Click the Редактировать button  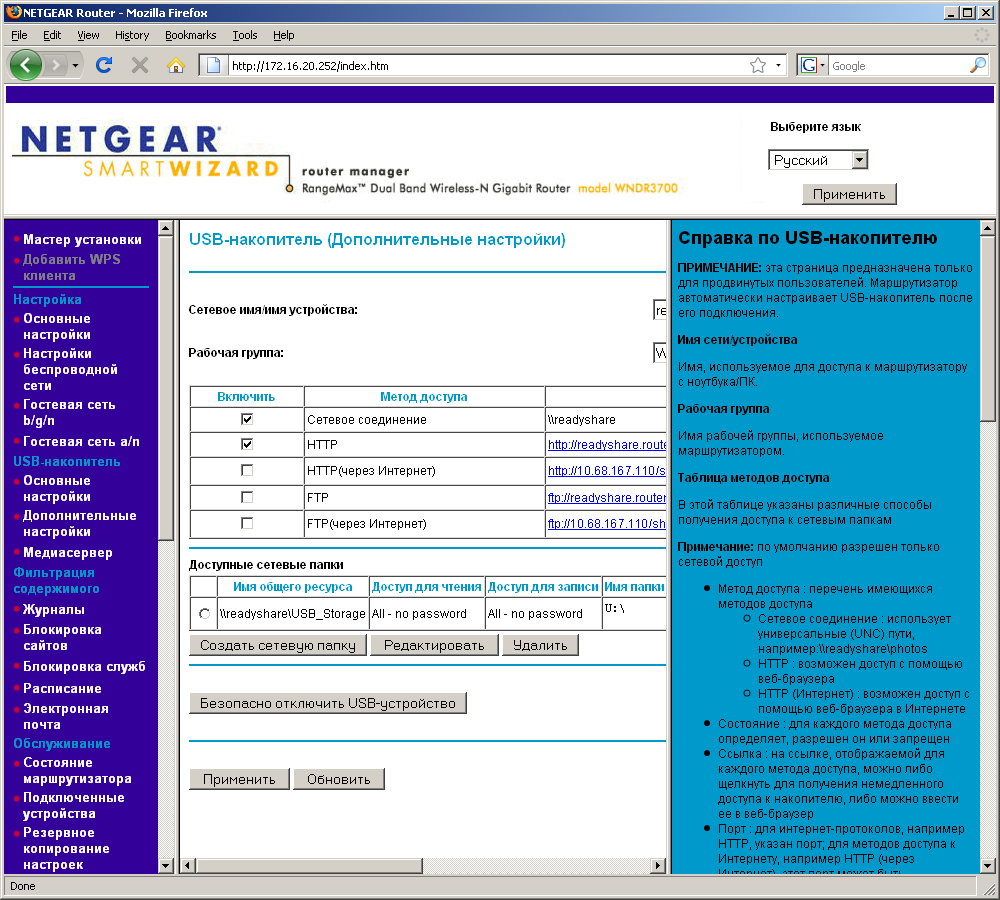coord(434,645)
